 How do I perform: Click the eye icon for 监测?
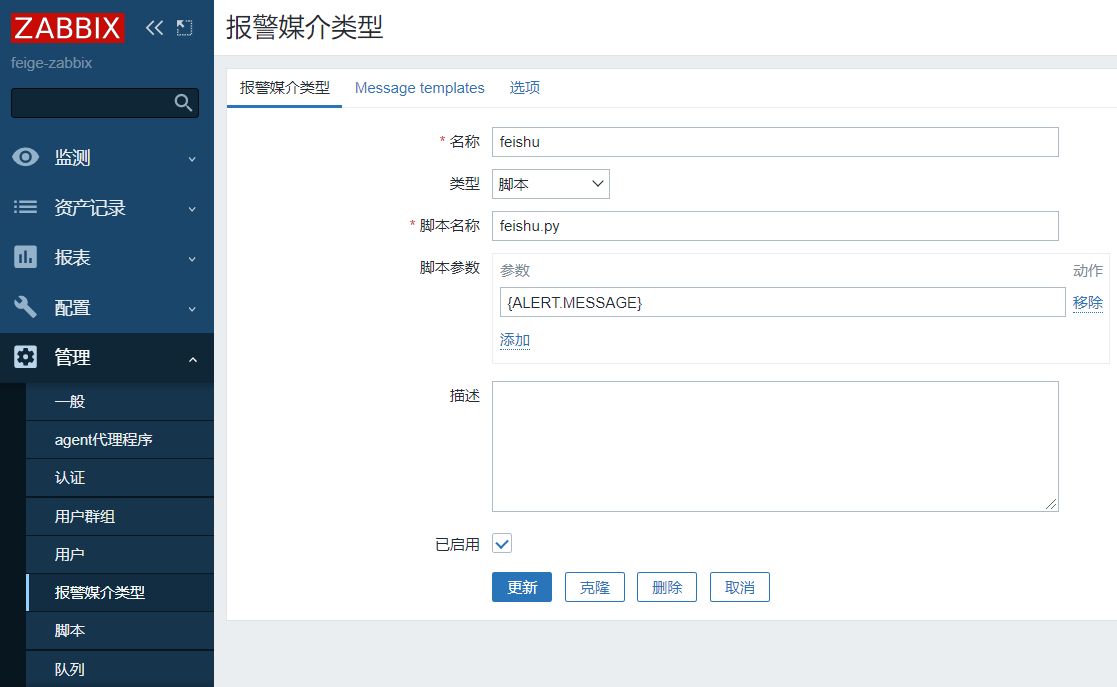[x=26, y=157]
